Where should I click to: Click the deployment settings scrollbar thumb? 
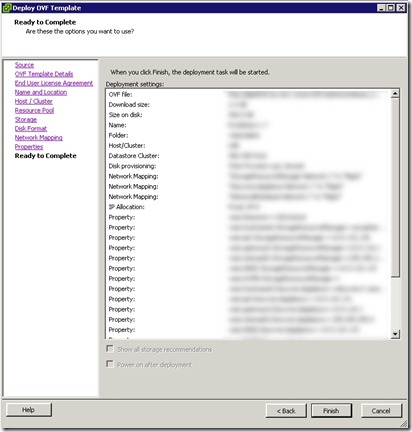coord(395,187)
